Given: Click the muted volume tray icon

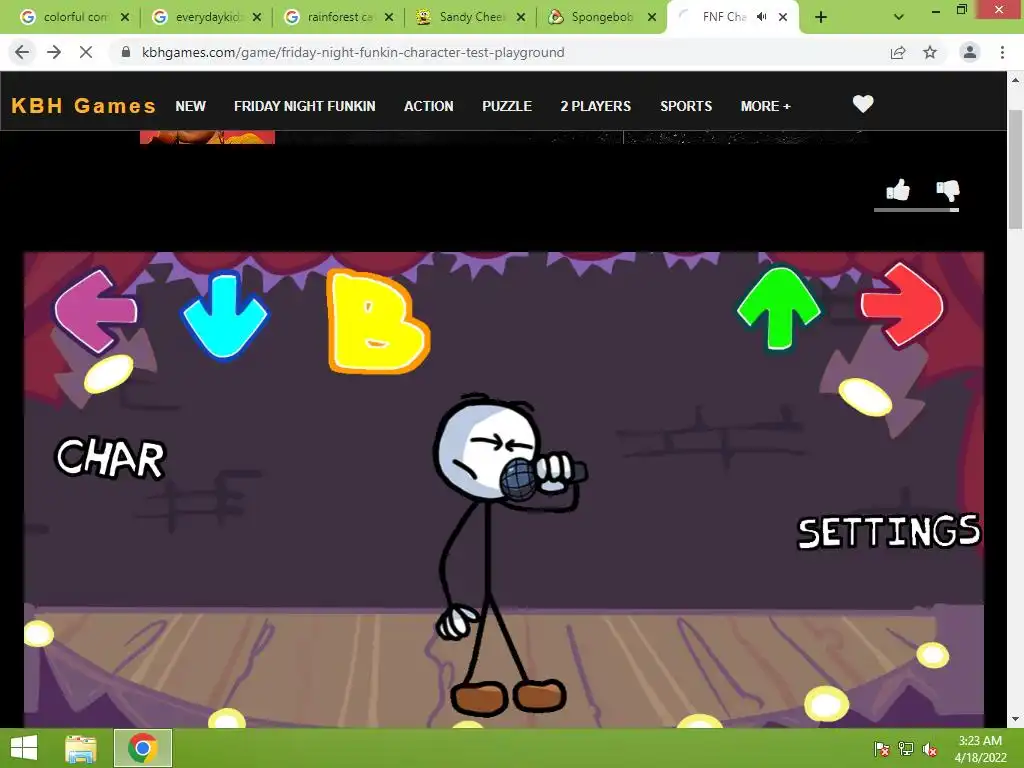Looking at the screenshot, I should [930, 749].
